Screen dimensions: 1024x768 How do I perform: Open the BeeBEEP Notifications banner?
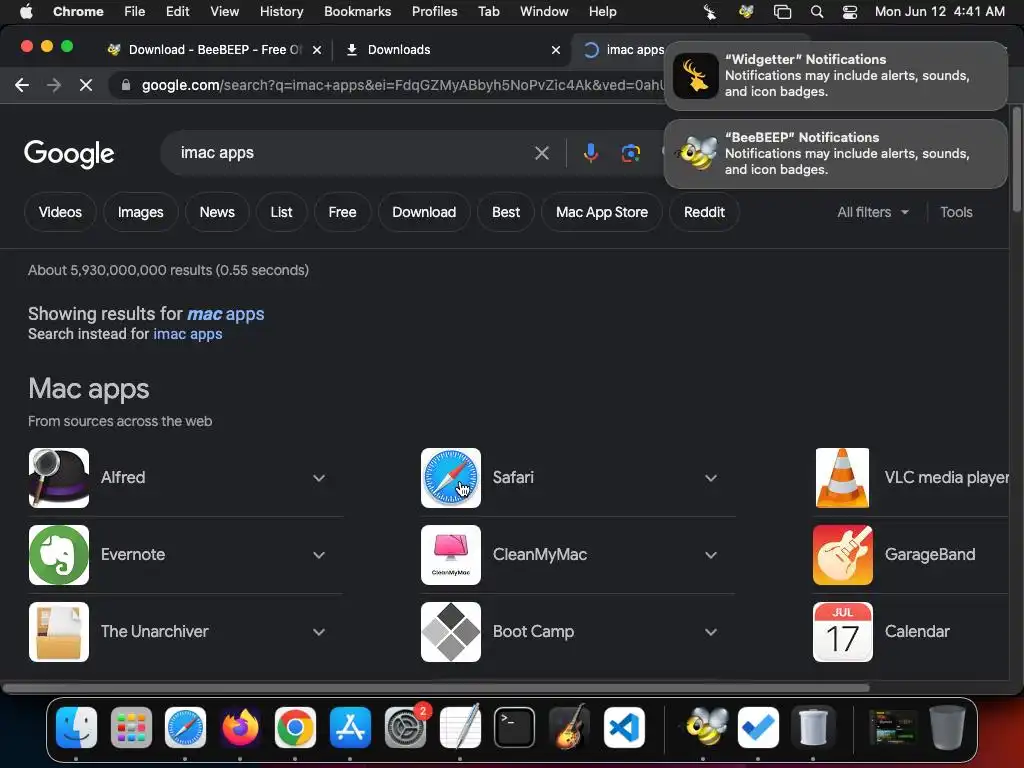[x=836, y=154]
